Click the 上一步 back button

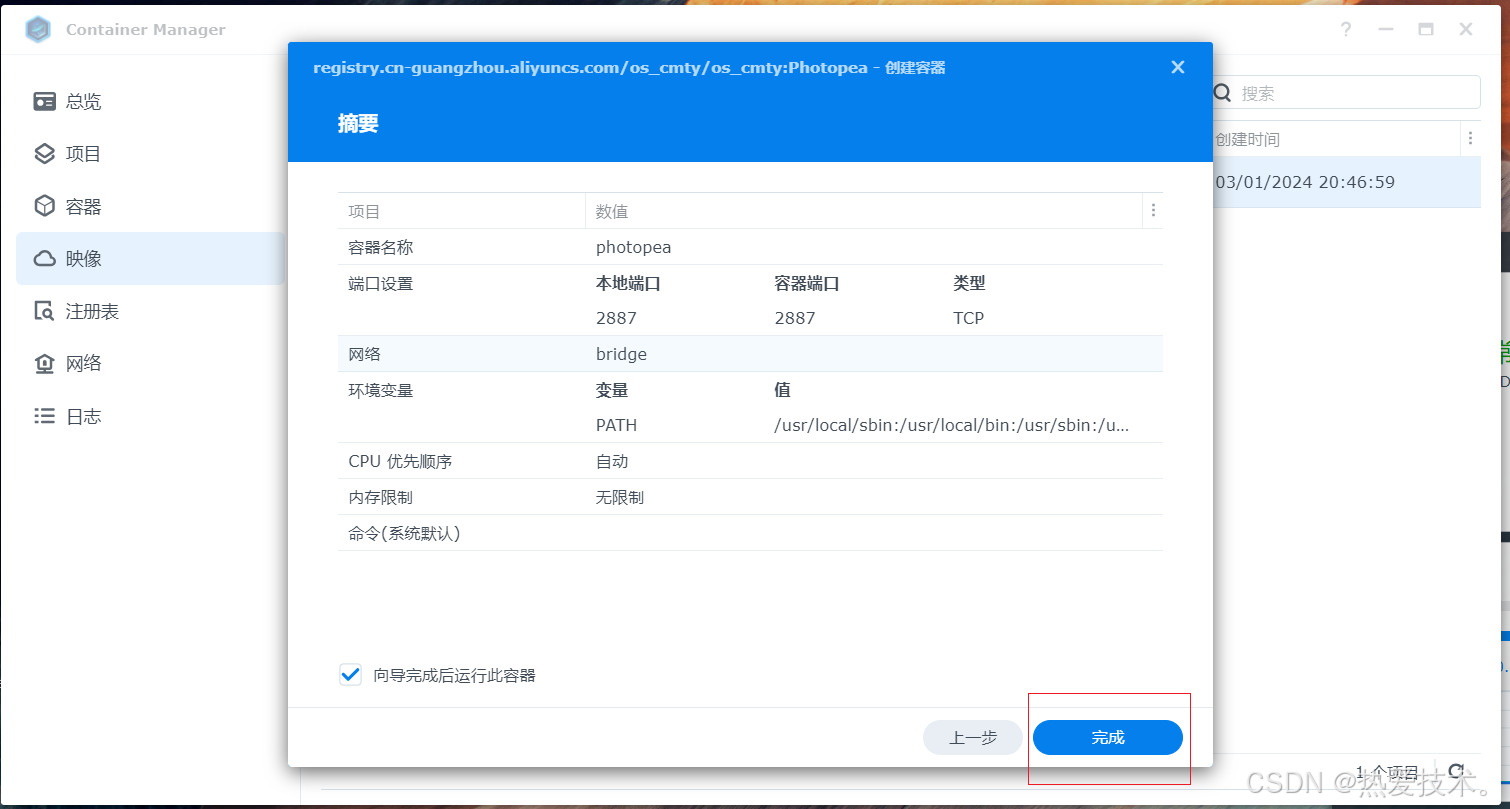973,738
